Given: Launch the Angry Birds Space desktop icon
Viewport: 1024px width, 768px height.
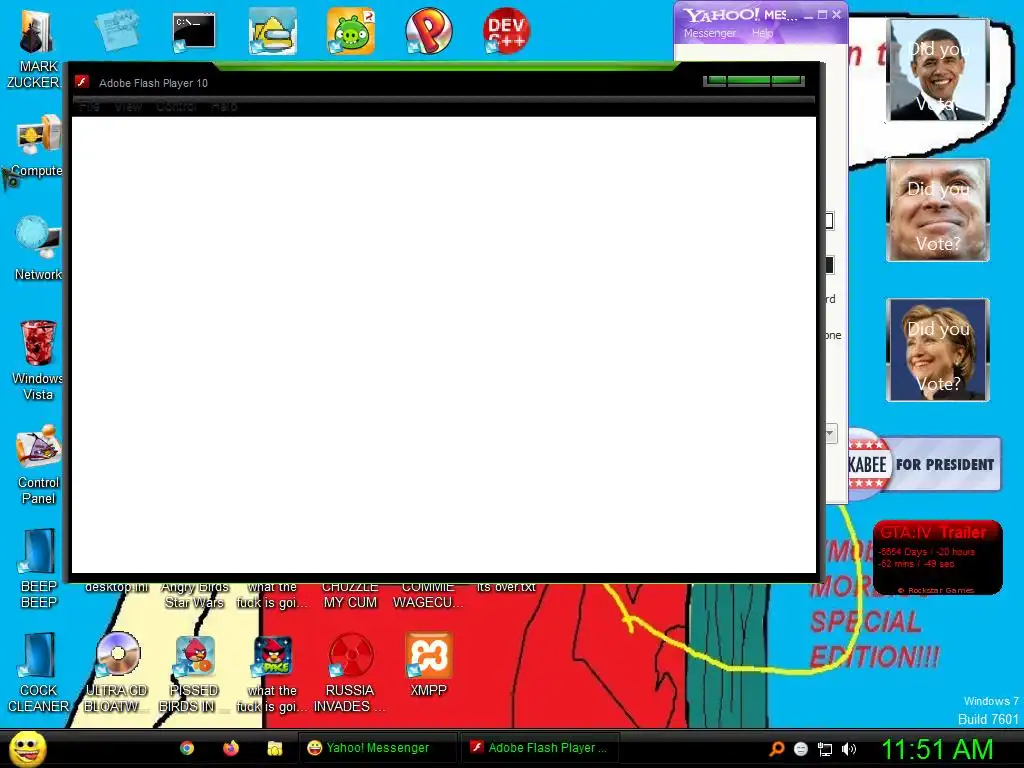Looking at the screenshot, I should 272,673.
